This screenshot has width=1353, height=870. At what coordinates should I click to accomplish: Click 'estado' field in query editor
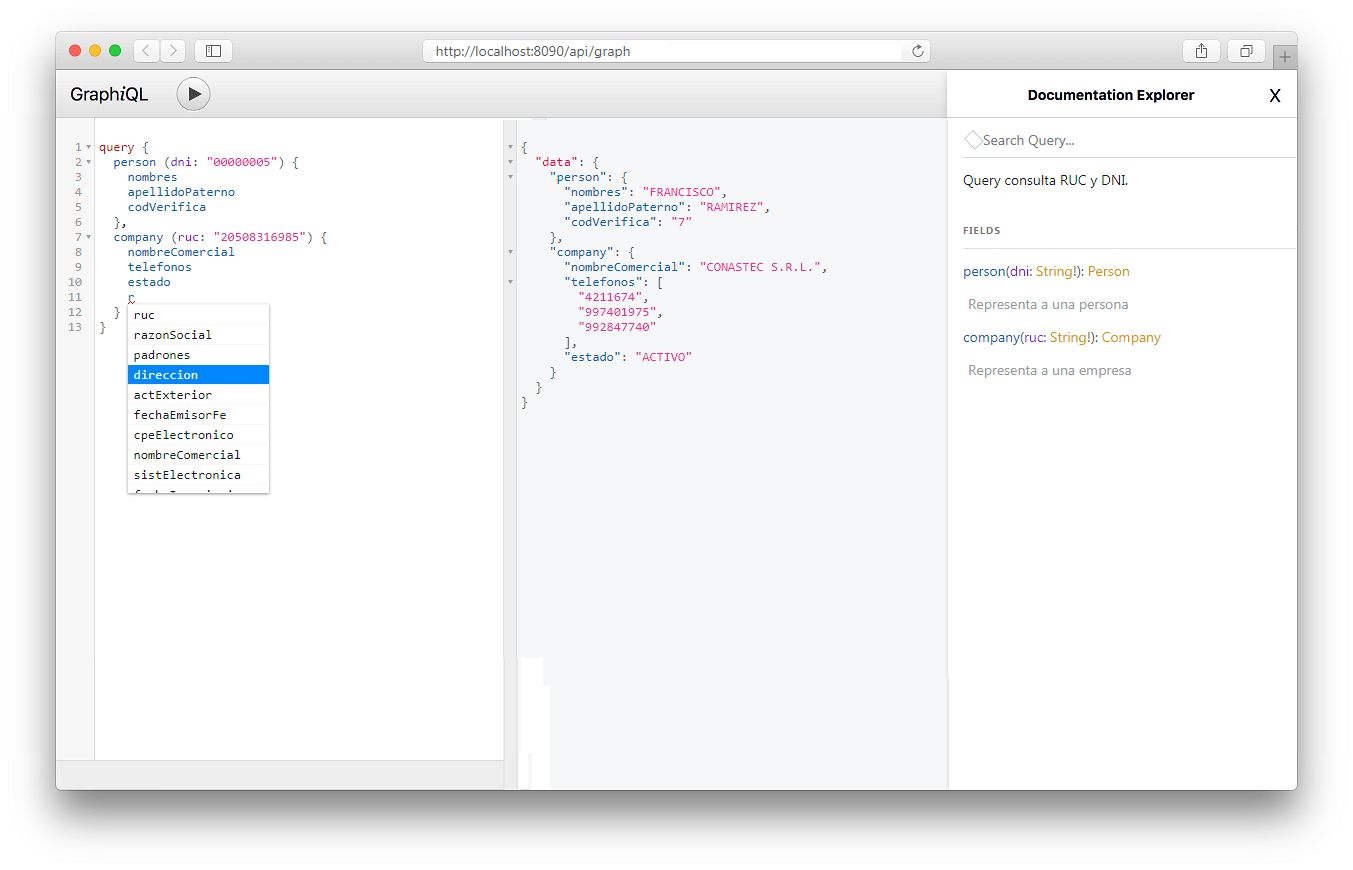[x=149, y=282]
